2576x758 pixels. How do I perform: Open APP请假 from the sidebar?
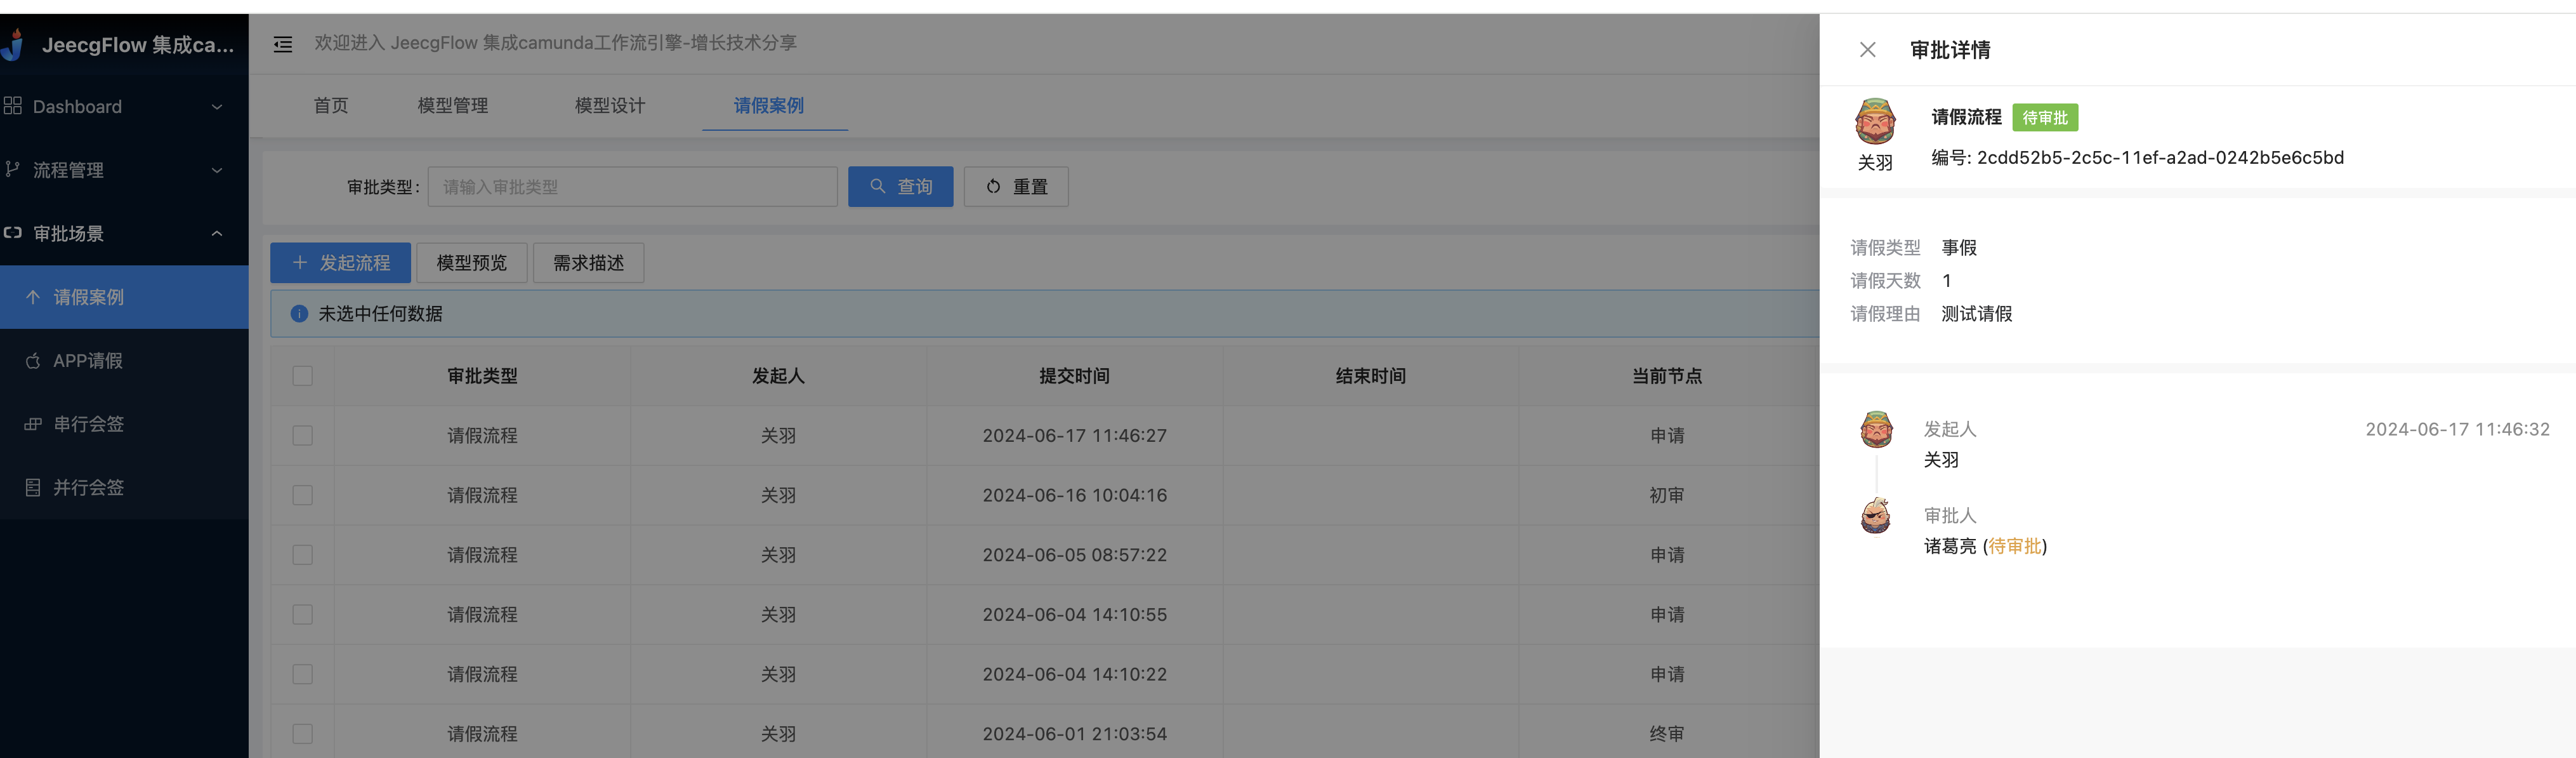pyautogui.click(x=88, y=361)
